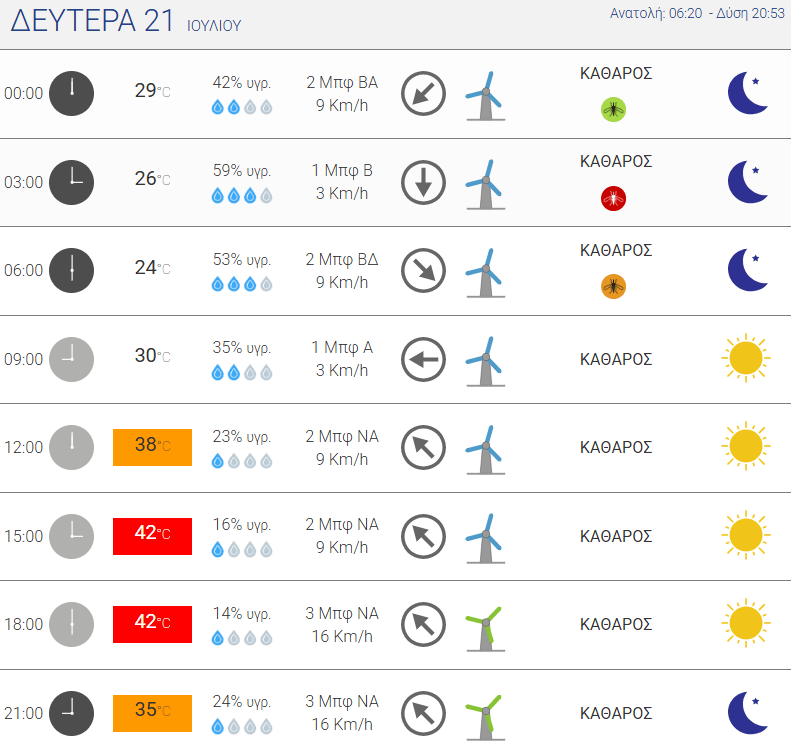Click the sun icon in the 15:00 row
The image size is (791, 746).
coord(746,535)
